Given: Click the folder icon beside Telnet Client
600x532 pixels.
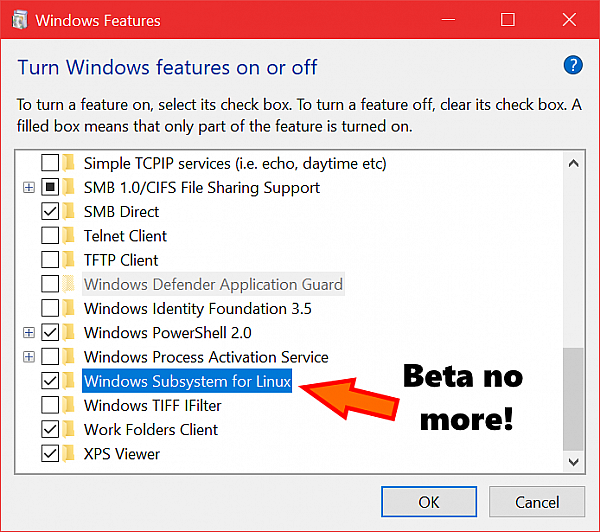Looking at the screenshot, I should coord(68,236).
